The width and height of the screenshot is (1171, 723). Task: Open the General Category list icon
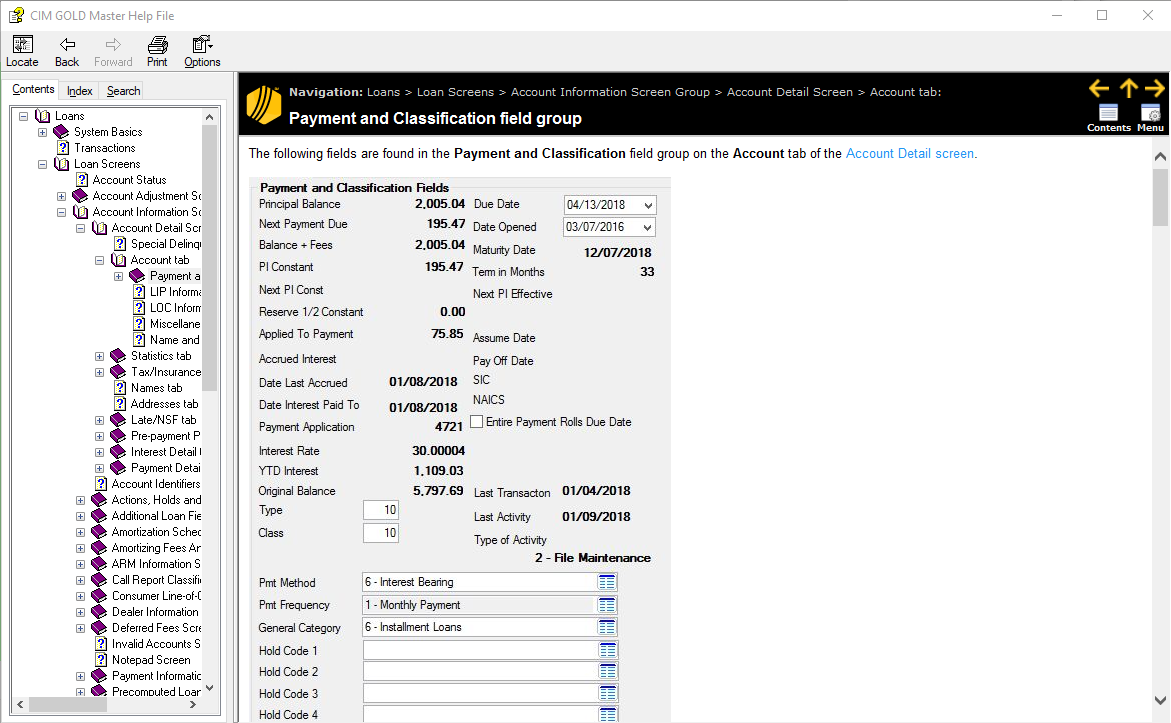(x=607, y=627)
